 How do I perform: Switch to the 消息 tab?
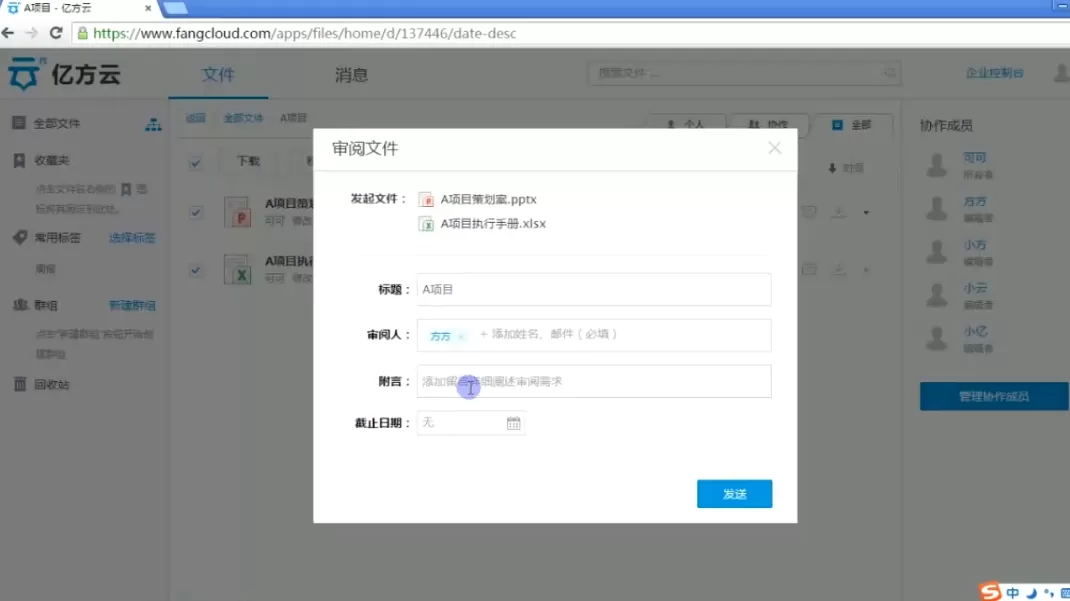coord(351,74)
